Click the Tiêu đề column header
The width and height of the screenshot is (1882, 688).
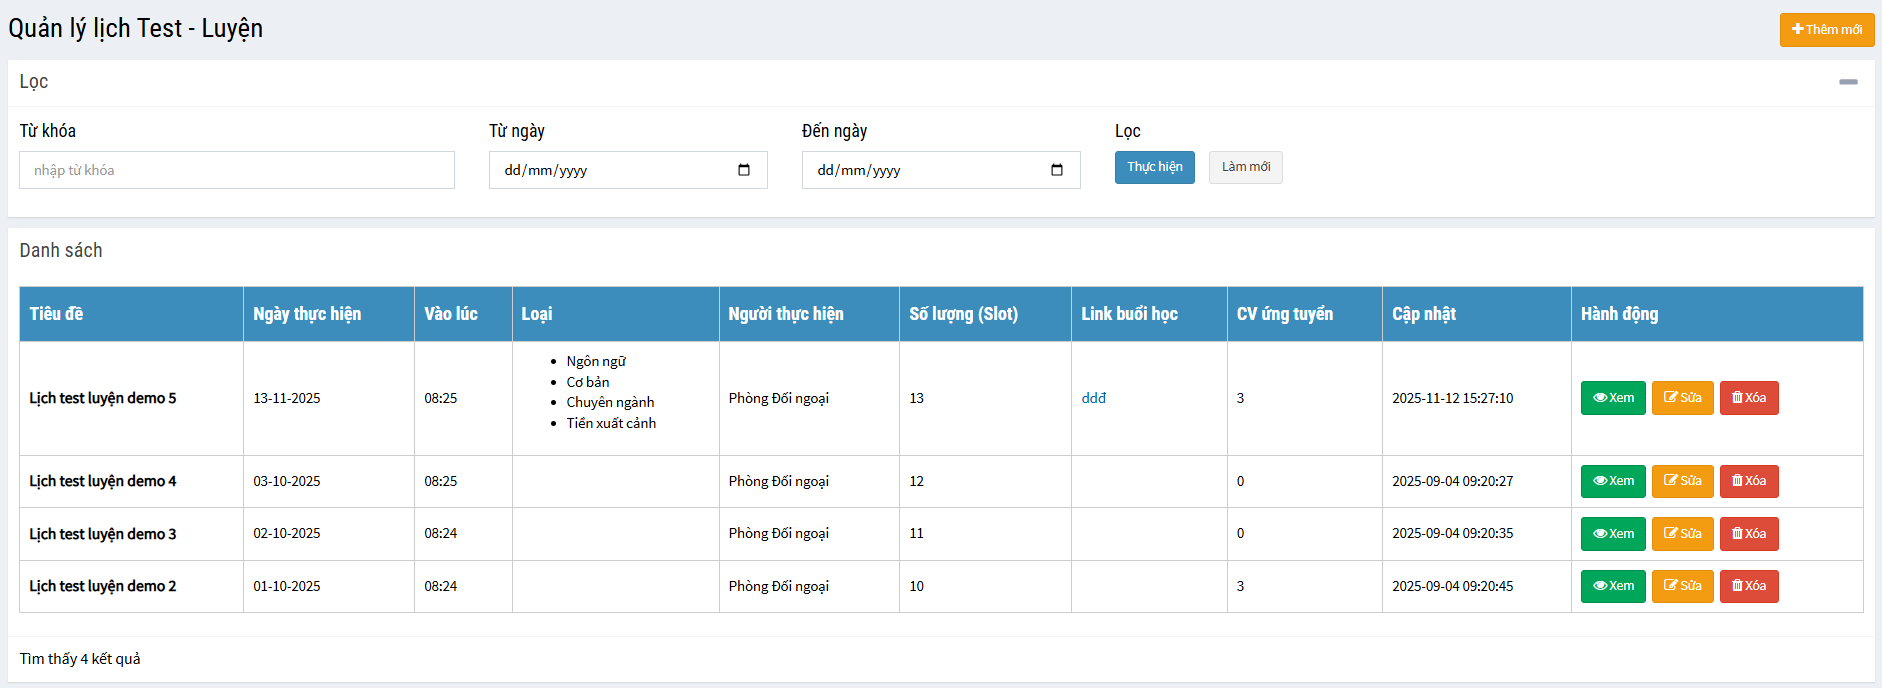[56, 314]
